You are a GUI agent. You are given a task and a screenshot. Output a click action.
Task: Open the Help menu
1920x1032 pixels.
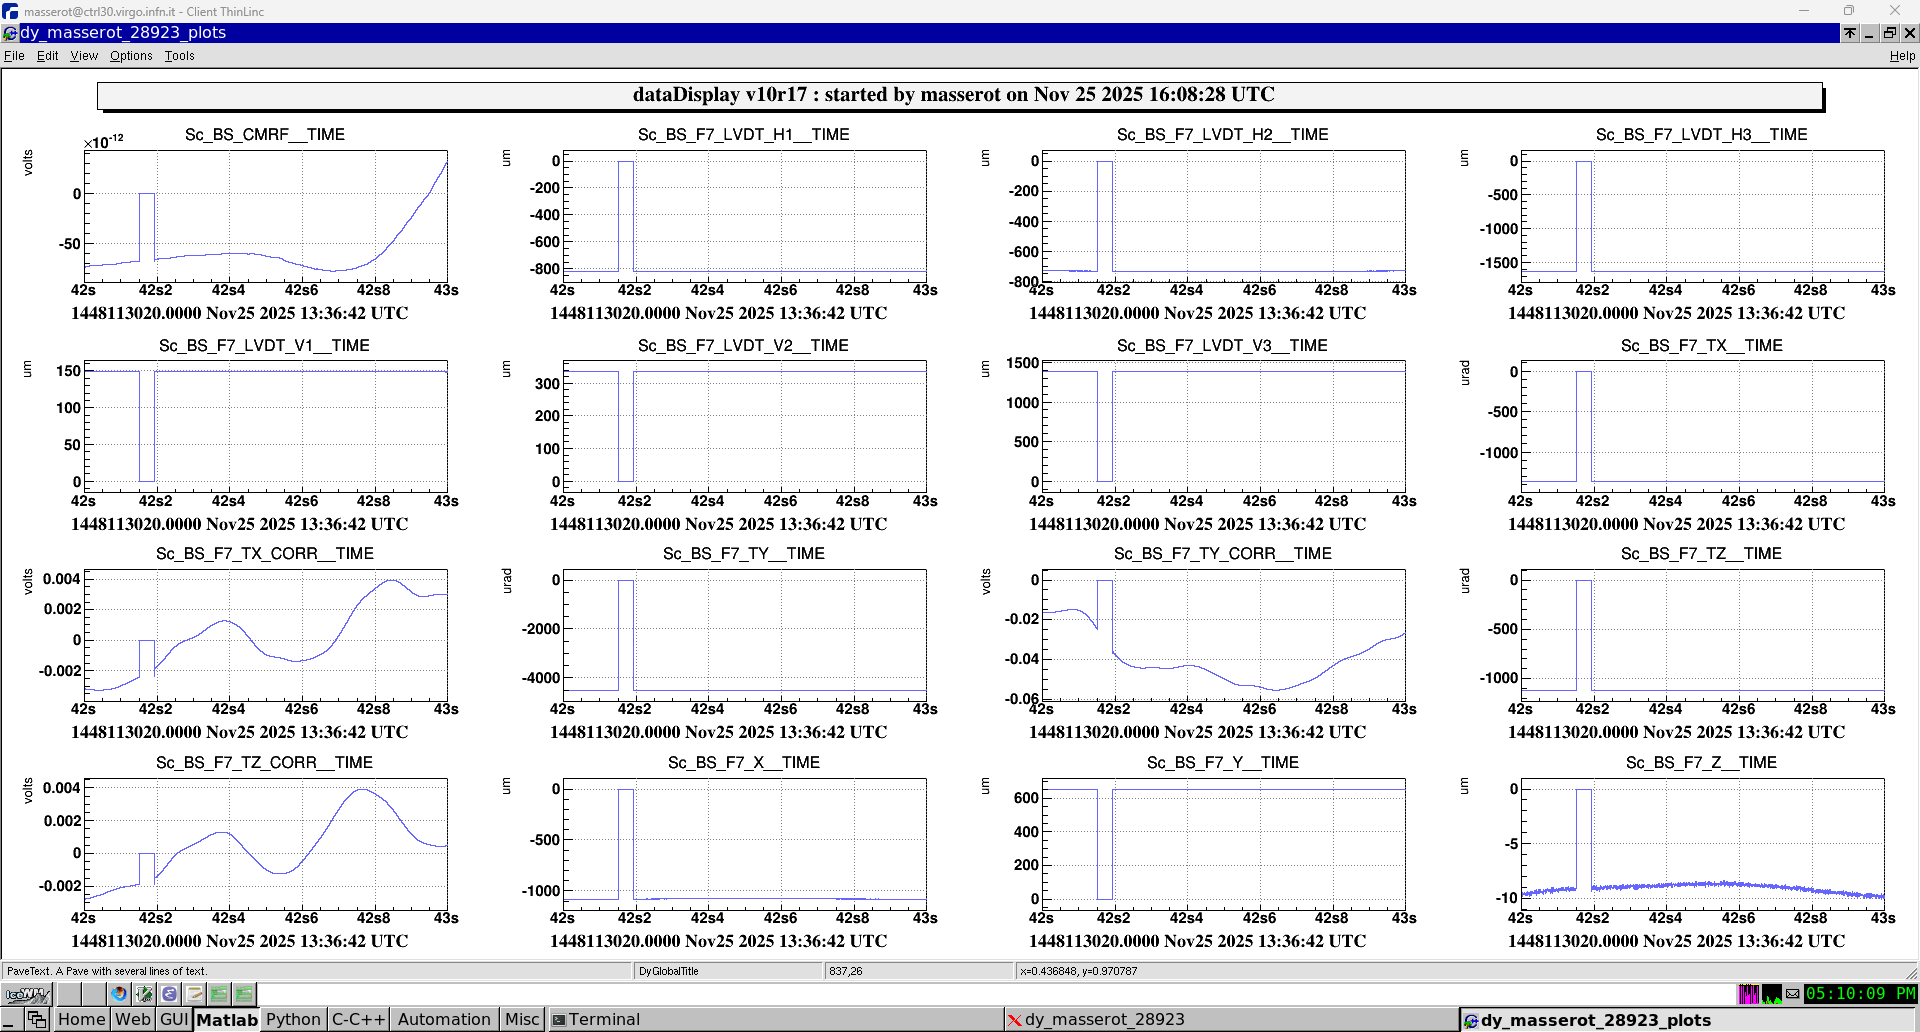[x=1902, y=56]
